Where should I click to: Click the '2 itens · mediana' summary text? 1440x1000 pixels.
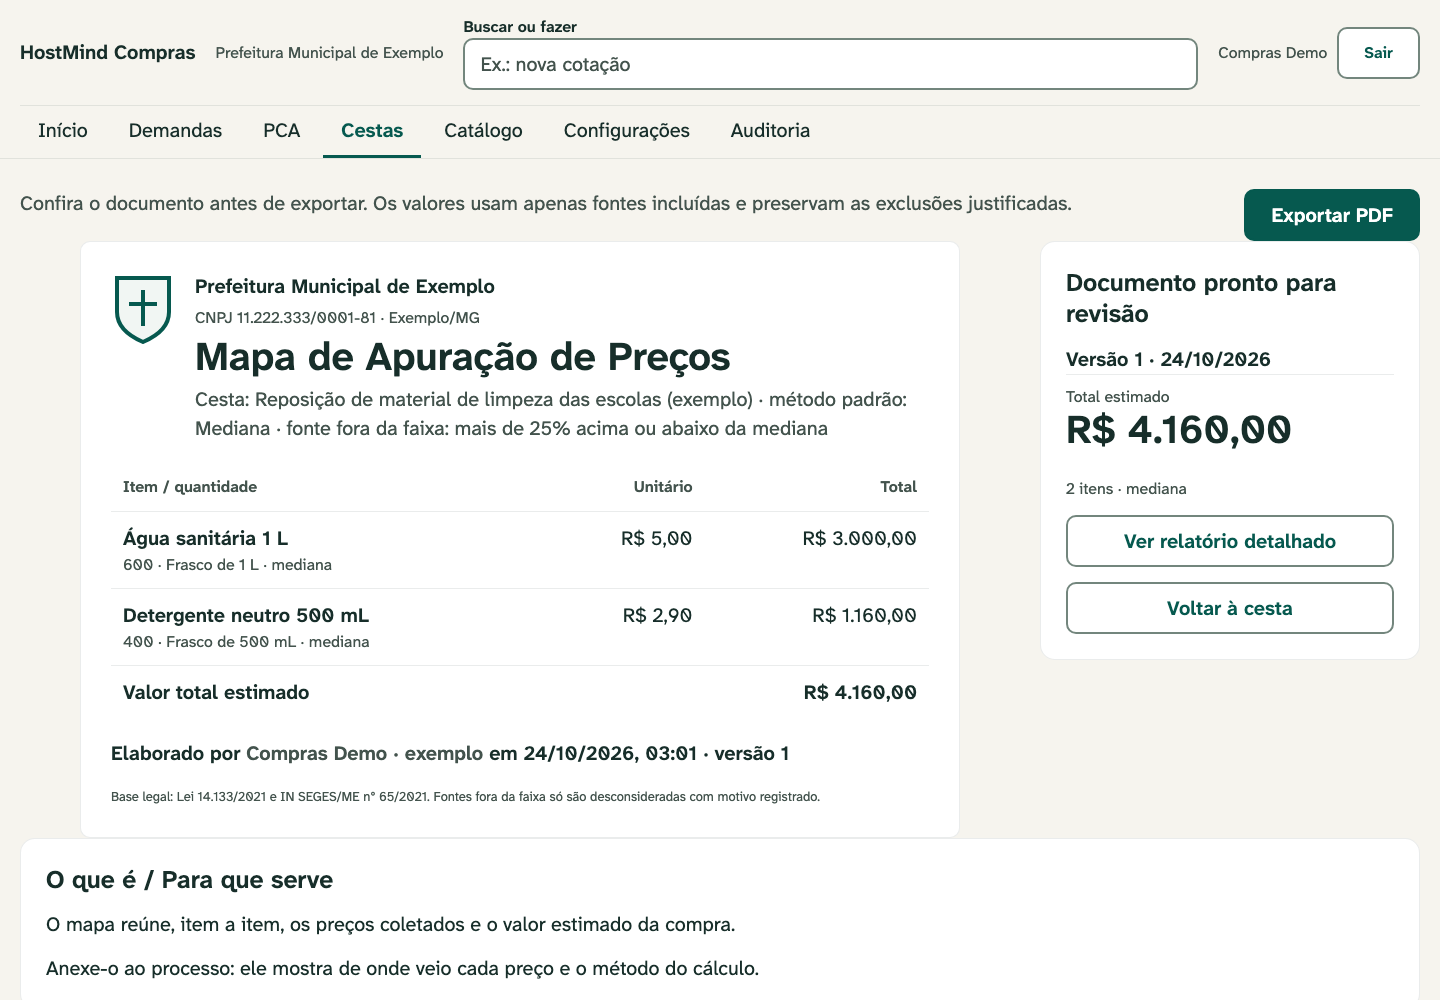1126,489
